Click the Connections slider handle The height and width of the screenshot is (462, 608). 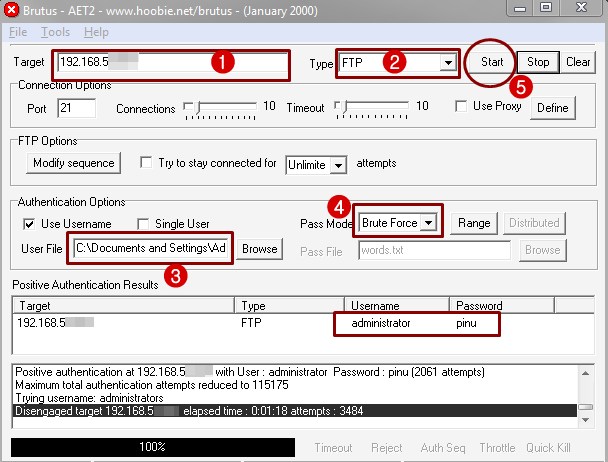[198, 107]
